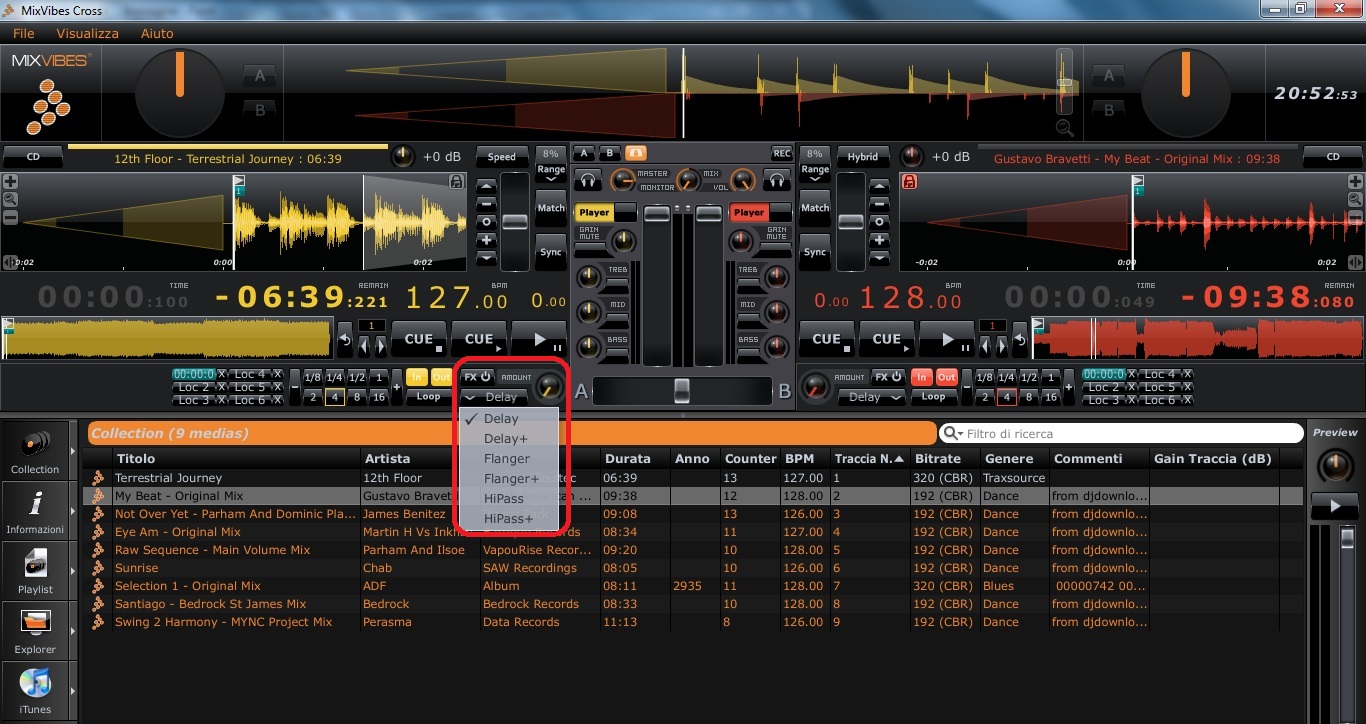
Task: Open the Explorer sidebar icon
Action: click(35, 630)
